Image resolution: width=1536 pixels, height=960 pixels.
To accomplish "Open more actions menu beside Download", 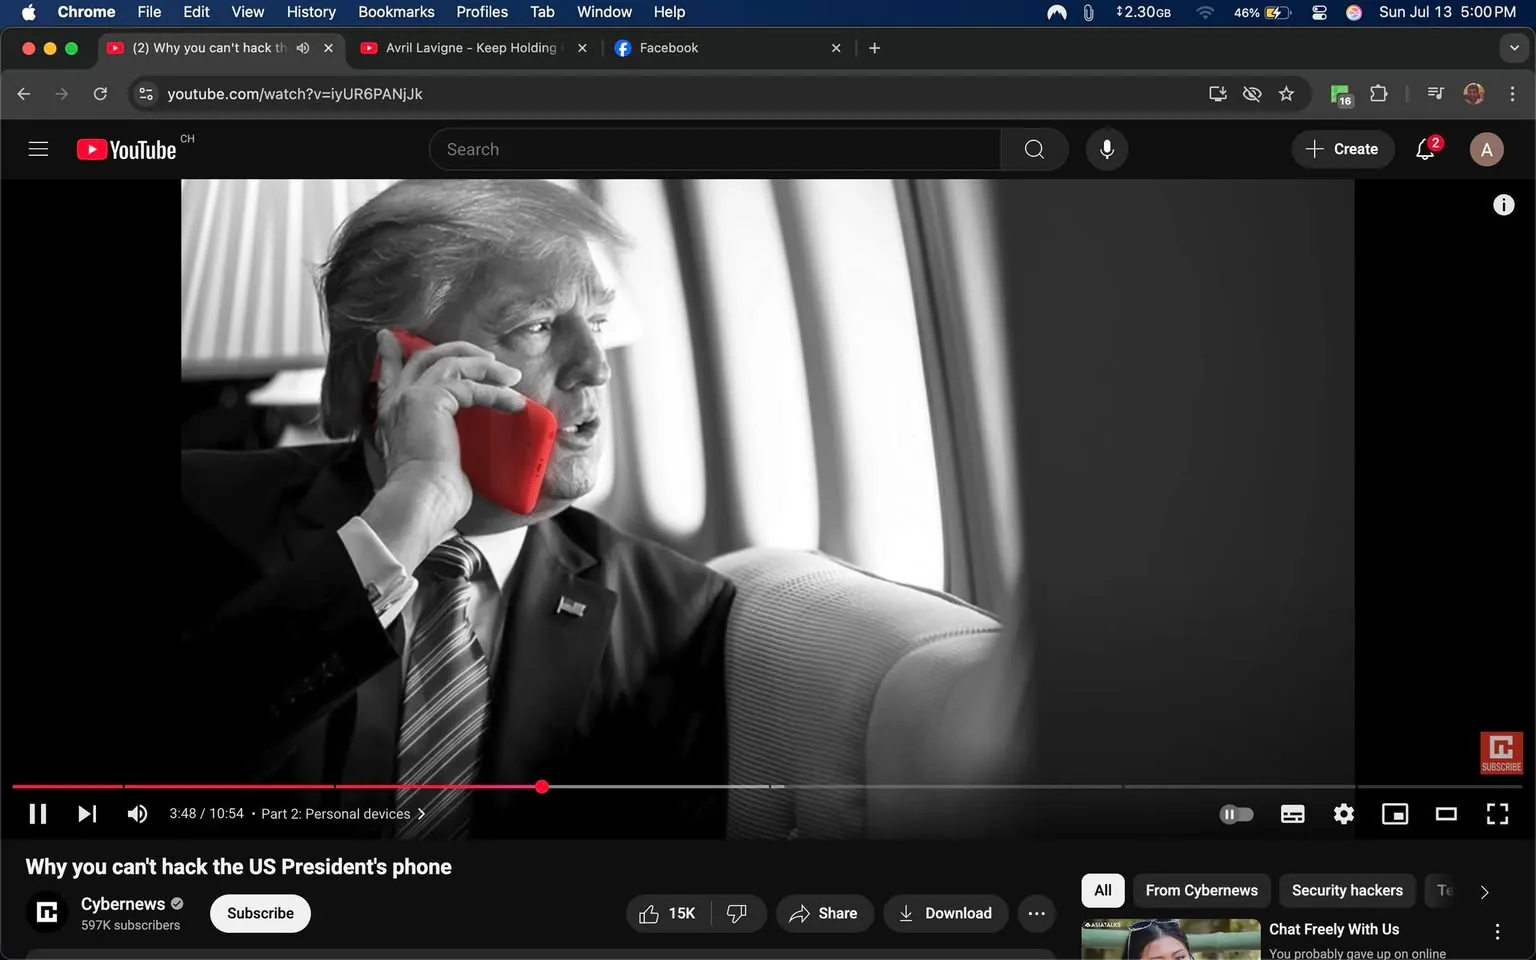I will (x=1036, y=913).
